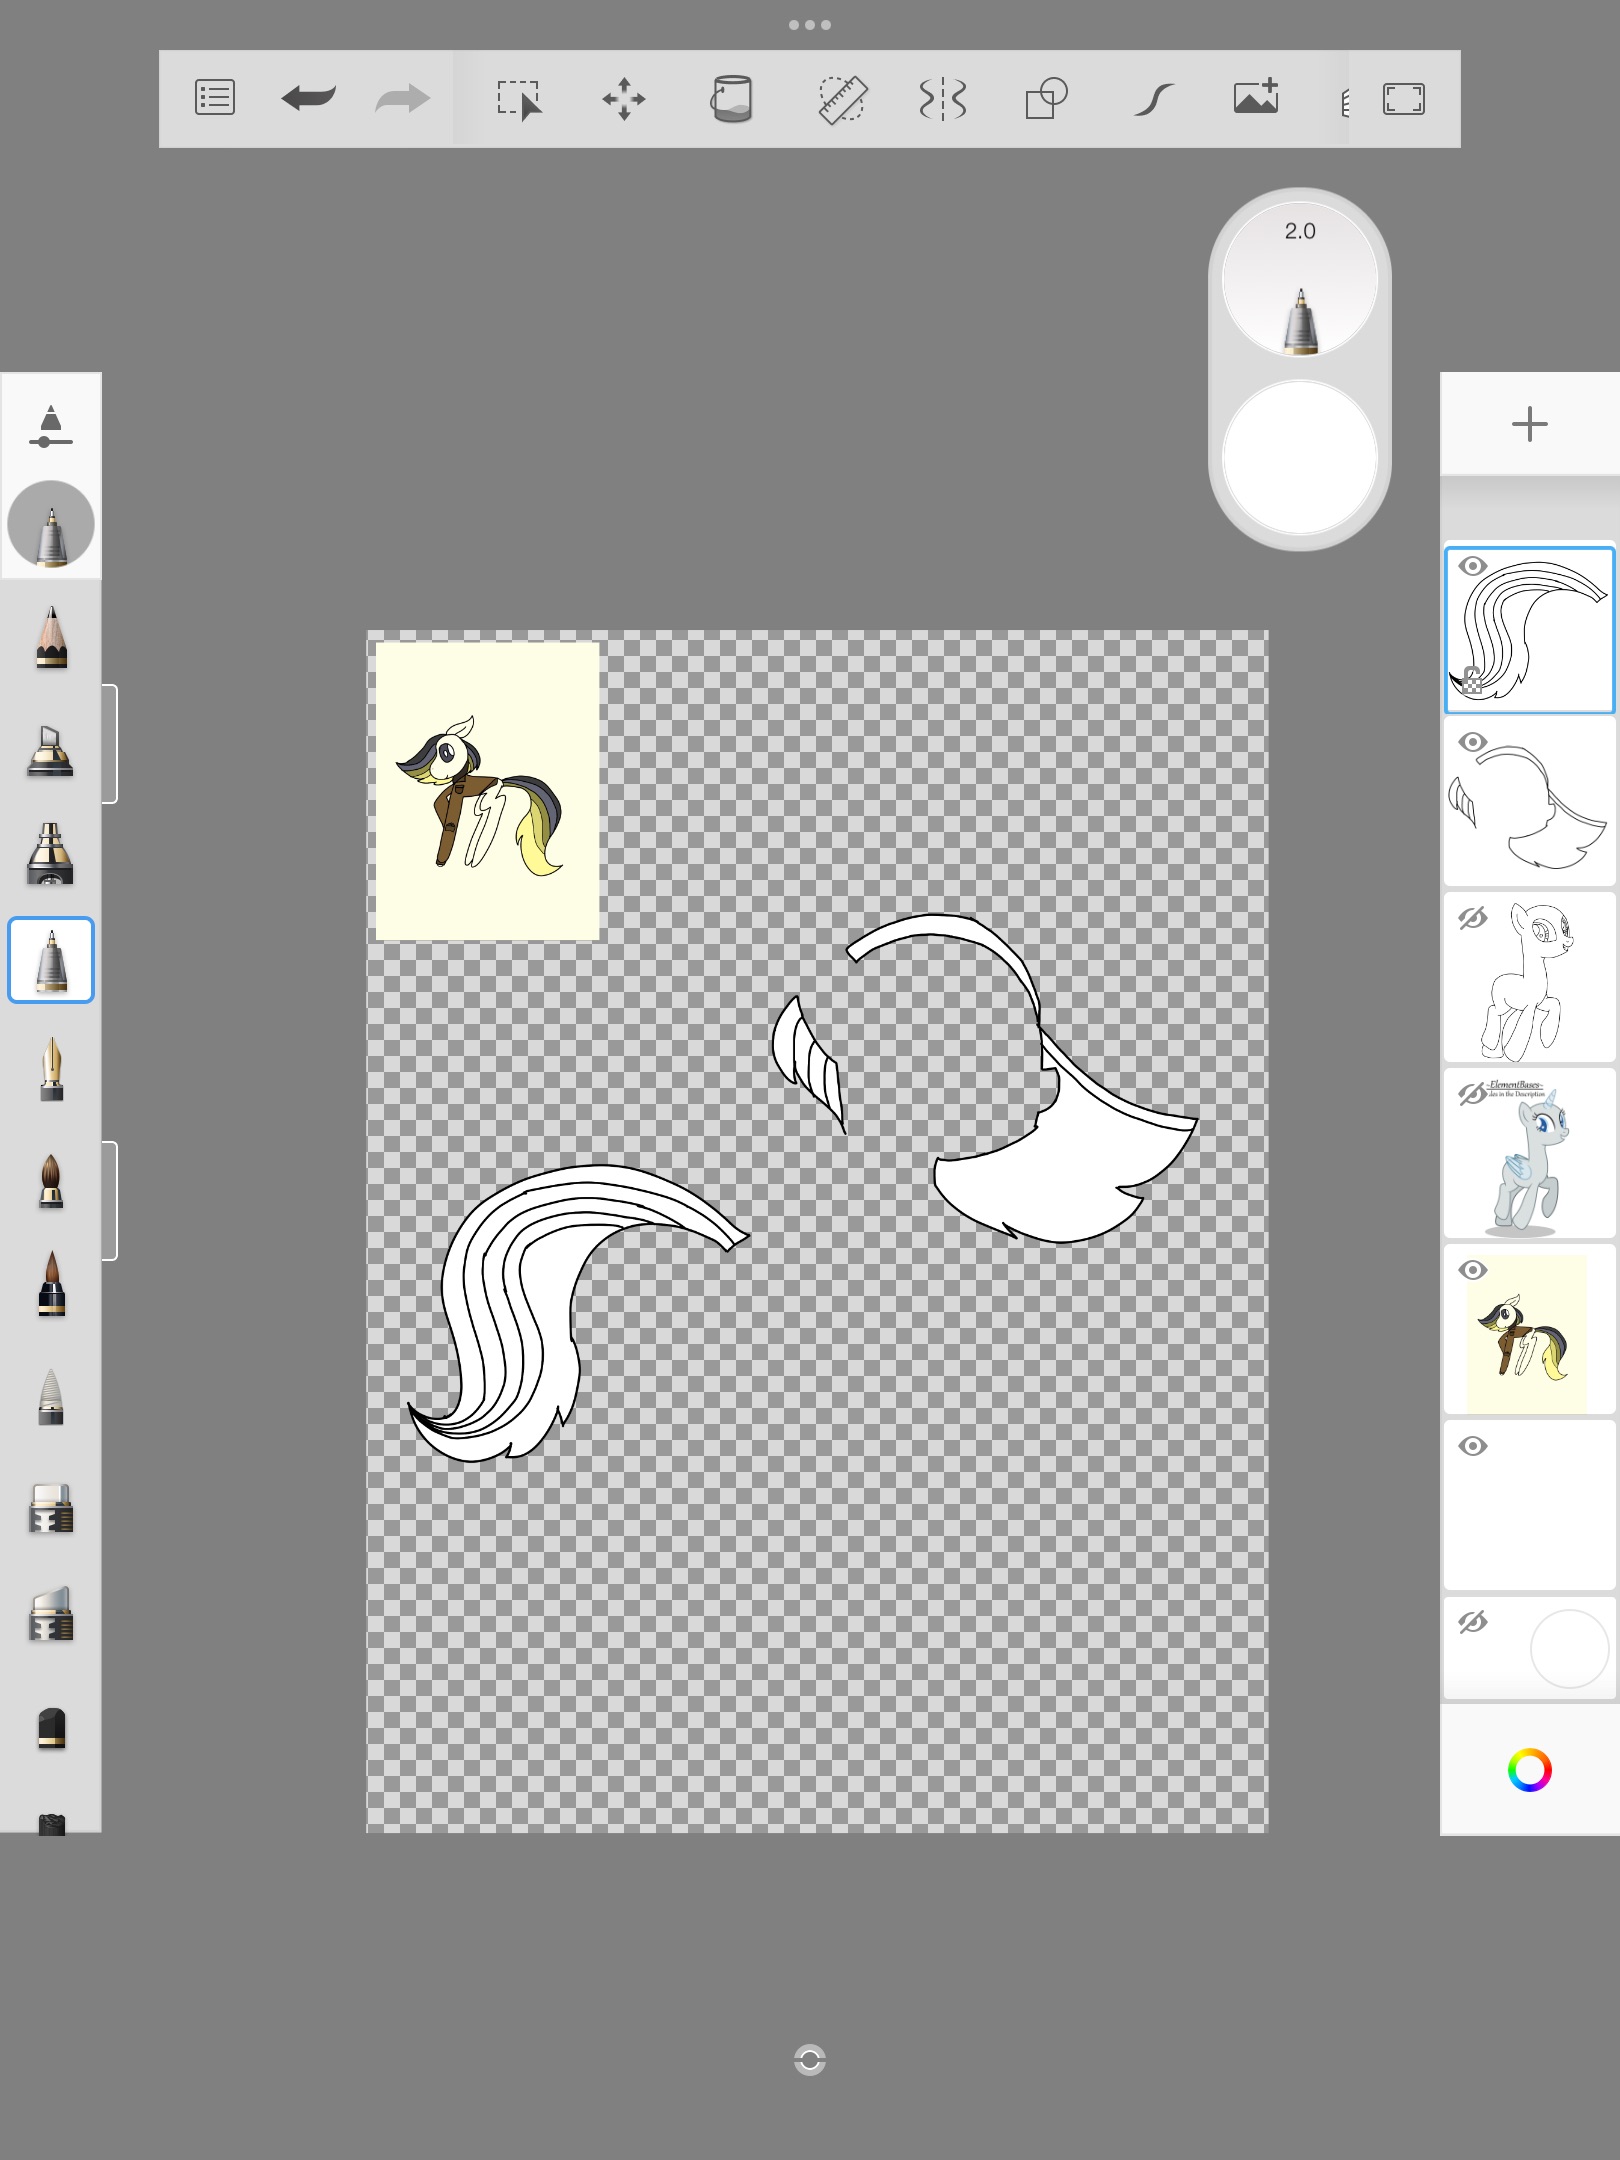Redo the undone action
The image size is (1620, 2160).
pos(402,98)
